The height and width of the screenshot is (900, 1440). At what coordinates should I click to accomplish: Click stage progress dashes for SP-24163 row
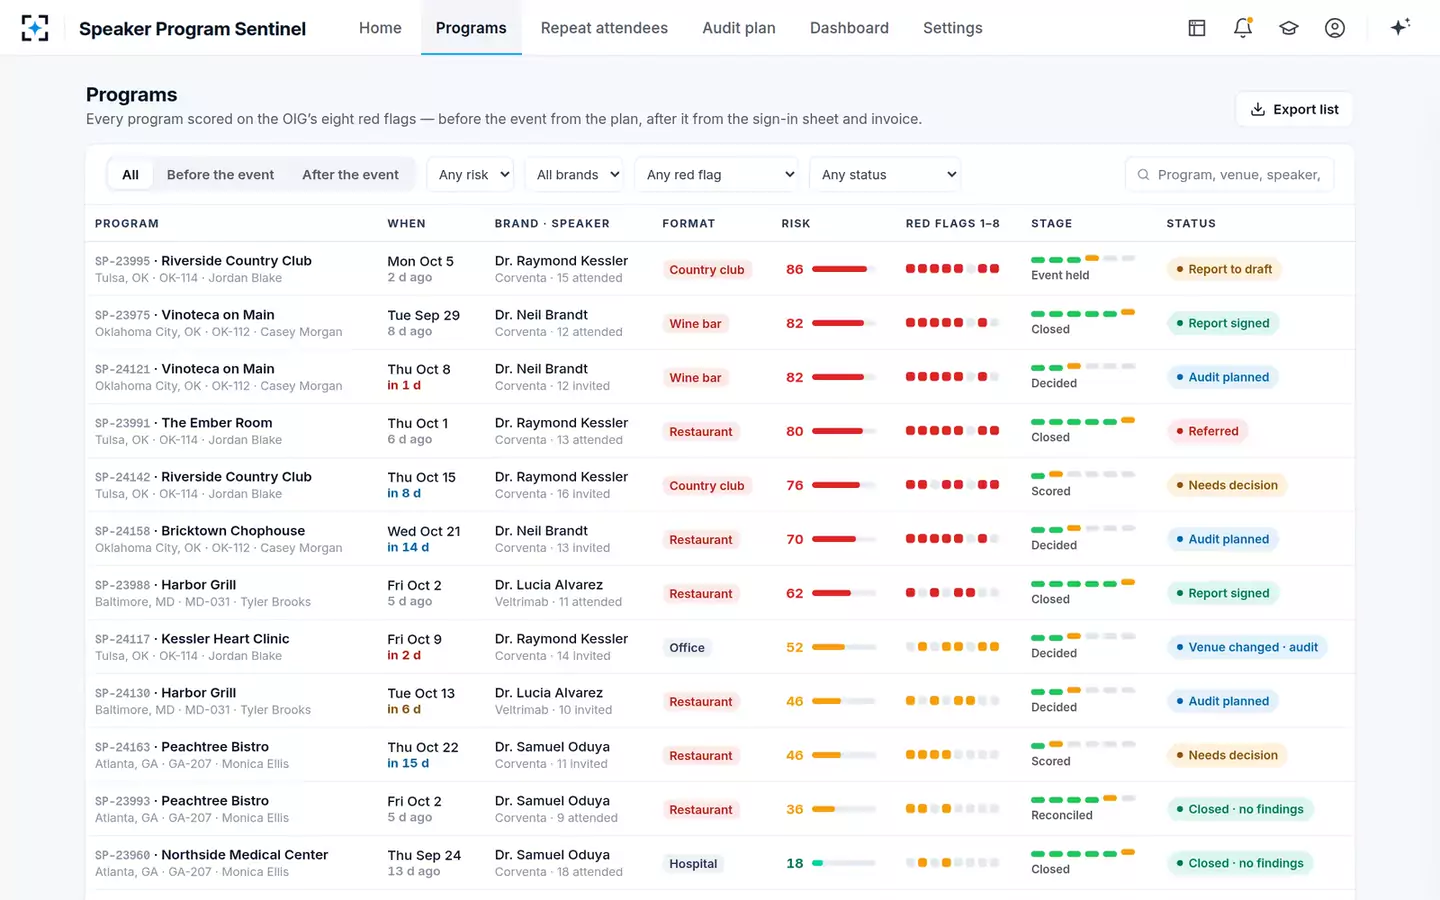(x=1083, y=745)
